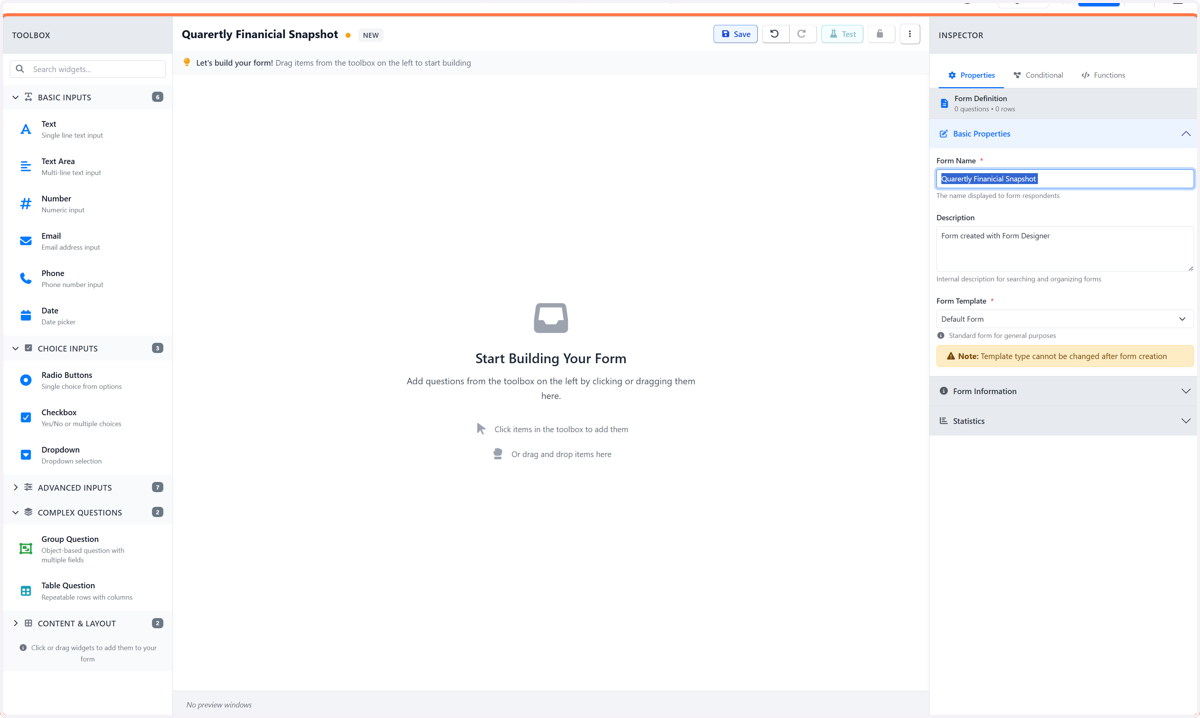This screenshot has height=718, width=1200.
Task: Click the inbox tray icon in canvas
Action: tap(551, 318)
